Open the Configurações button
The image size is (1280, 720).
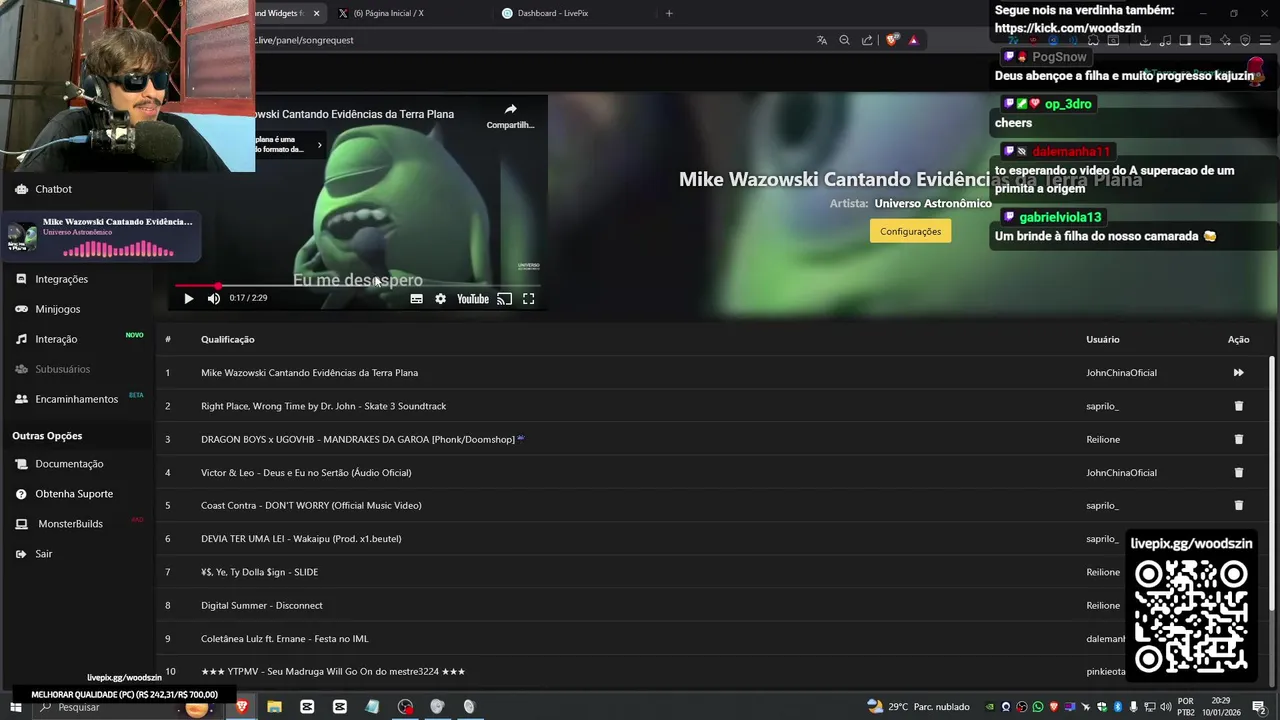tap(910, 231)
